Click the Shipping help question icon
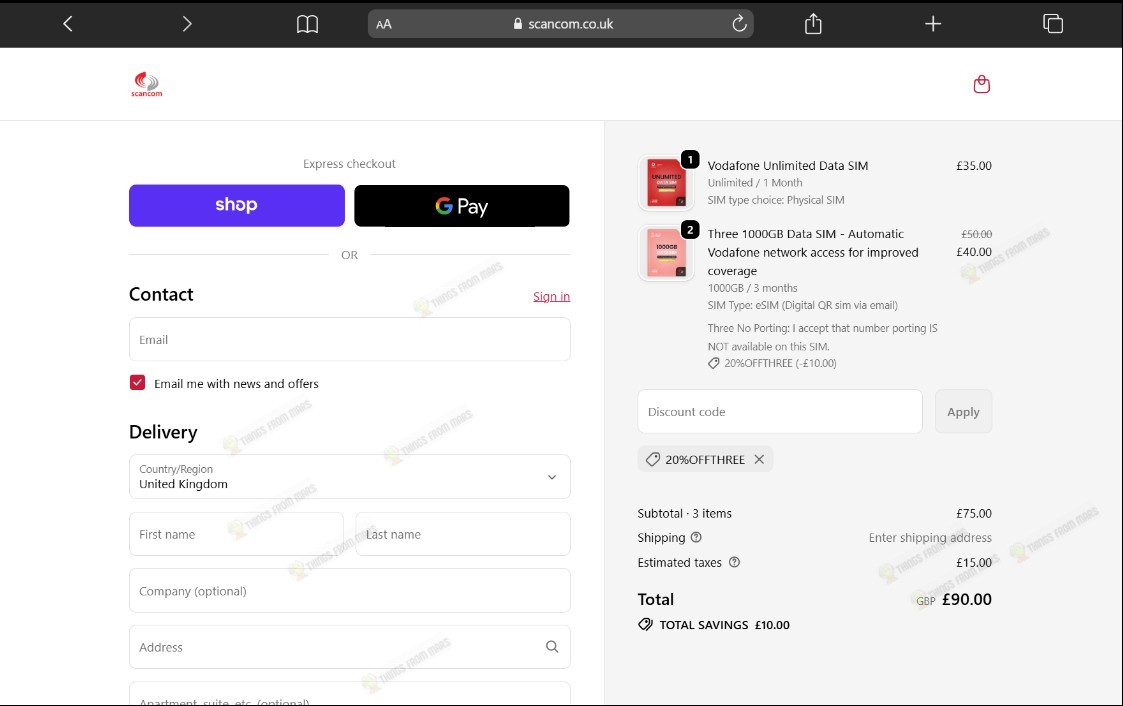Image resolution: width=1123 pixels, height=706 pixels. [696, 537]
